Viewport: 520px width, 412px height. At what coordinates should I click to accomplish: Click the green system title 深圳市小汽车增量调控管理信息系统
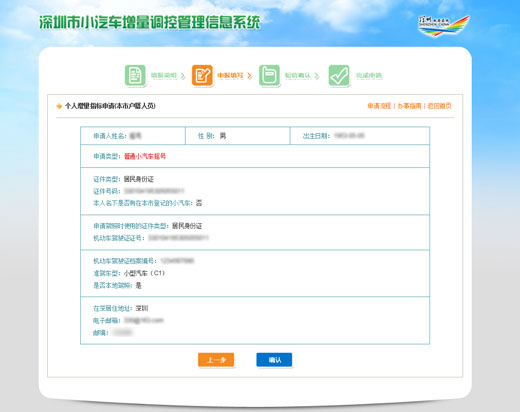[150, 23]
